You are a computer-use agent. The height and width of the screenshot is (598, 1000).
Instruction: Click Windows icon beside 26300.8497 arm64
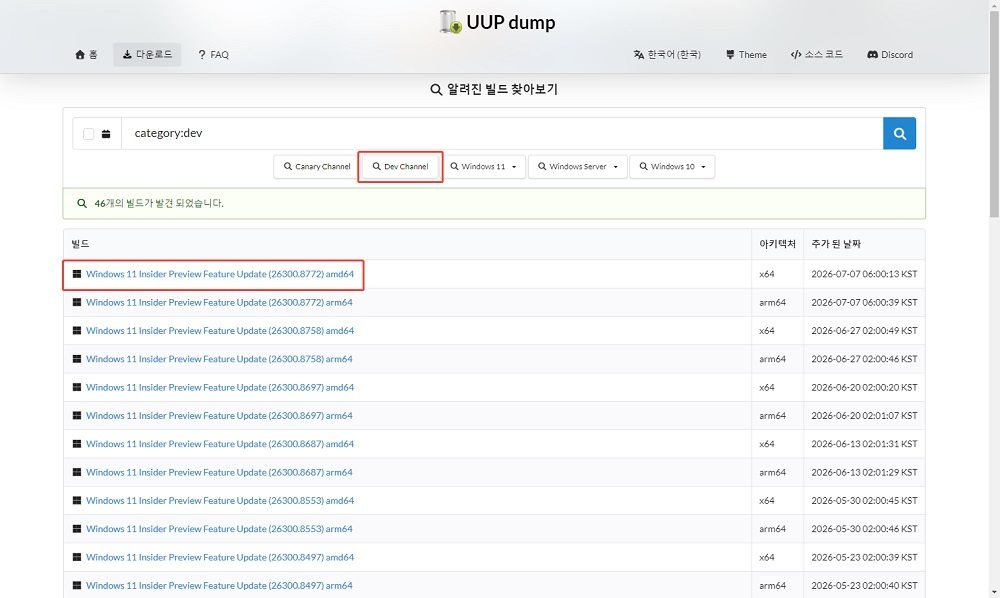tap(77, 585)
